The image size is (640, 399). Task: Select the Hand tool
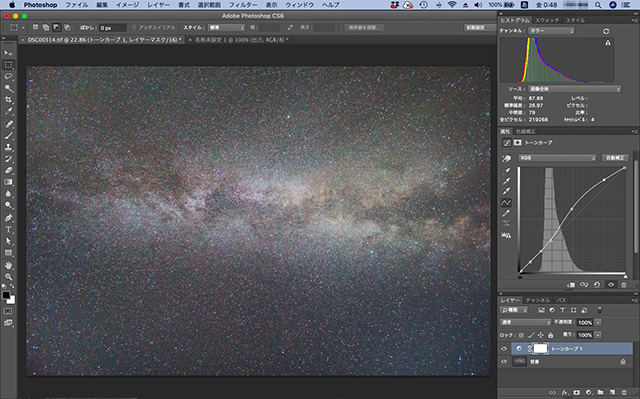8,265
